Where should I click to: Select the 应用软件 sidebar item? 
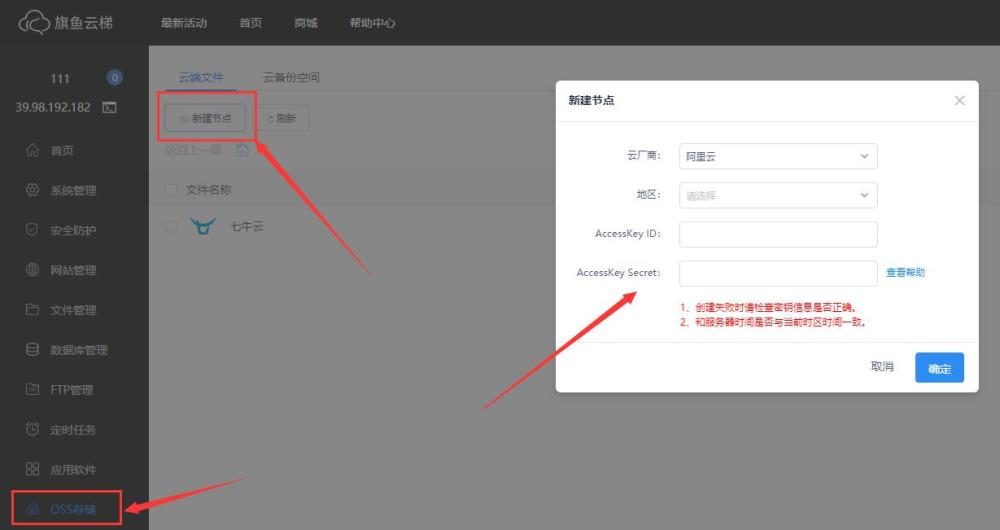pos(74,469)
